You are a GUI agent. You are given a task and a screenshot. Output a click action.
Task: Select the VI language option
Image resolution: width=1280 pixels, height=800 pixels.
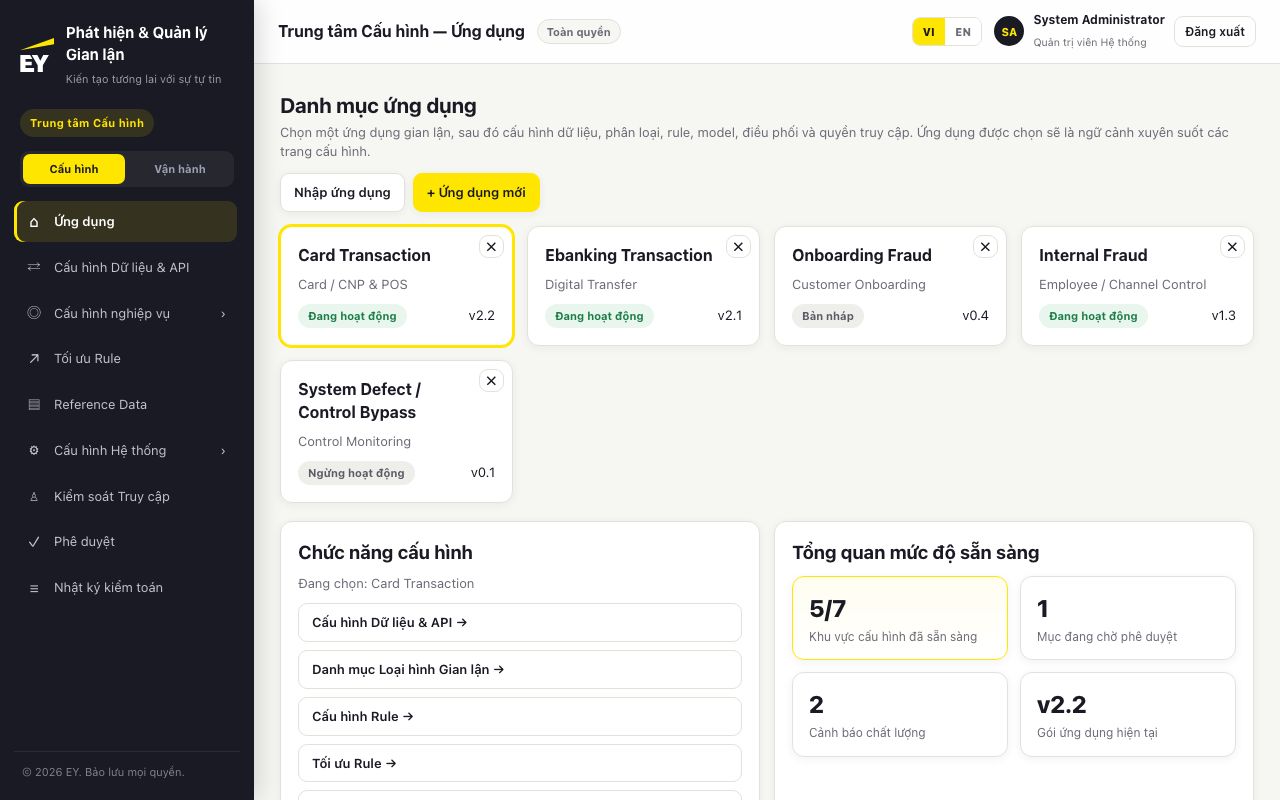tap(929, 32)
